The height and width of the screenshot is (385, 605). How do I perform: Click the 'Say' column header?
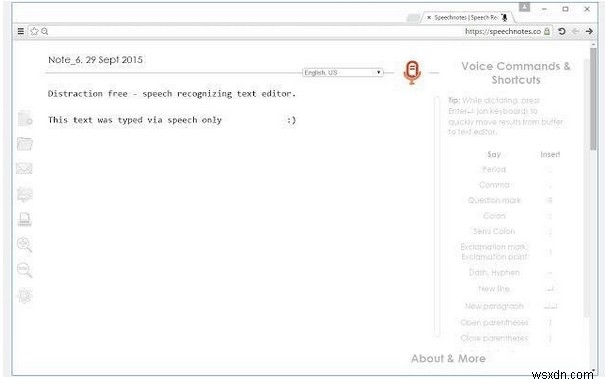coord(494,154)
